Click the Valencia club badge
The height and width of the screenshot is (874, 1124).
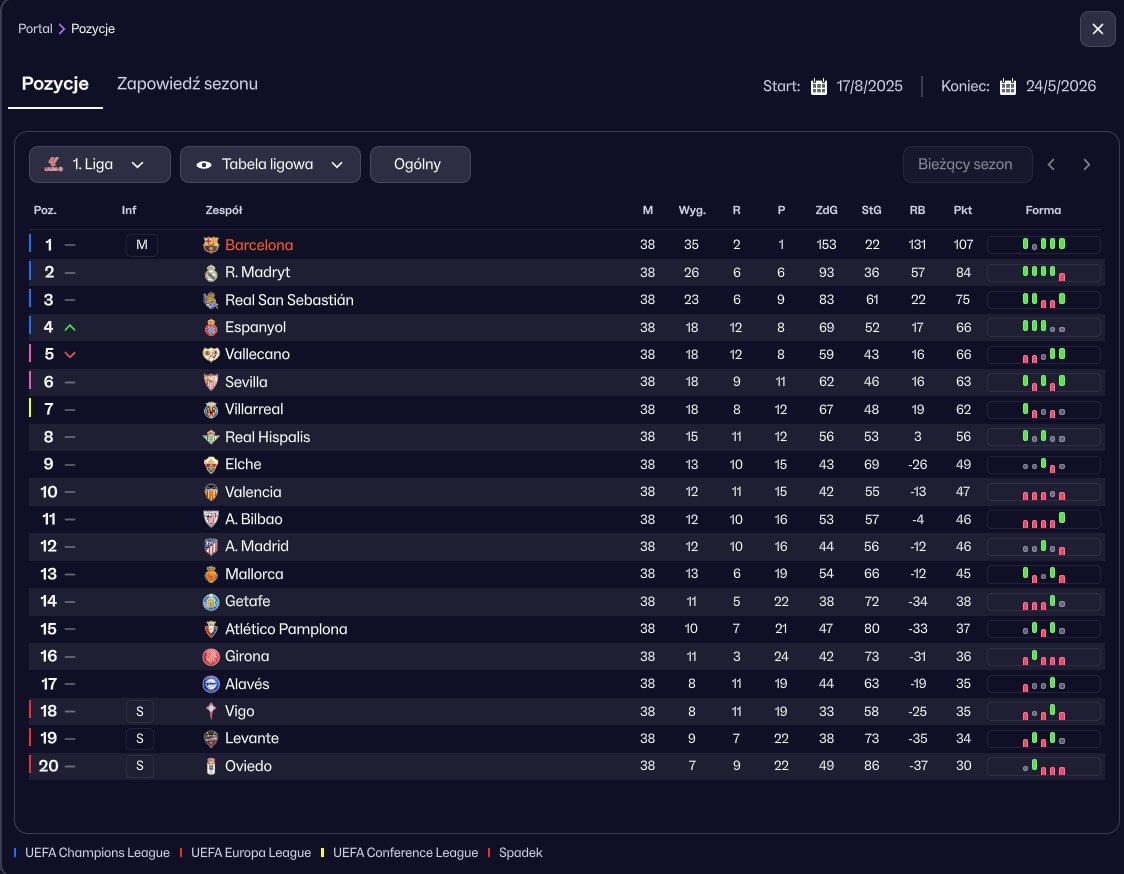[x=210, y=492]
